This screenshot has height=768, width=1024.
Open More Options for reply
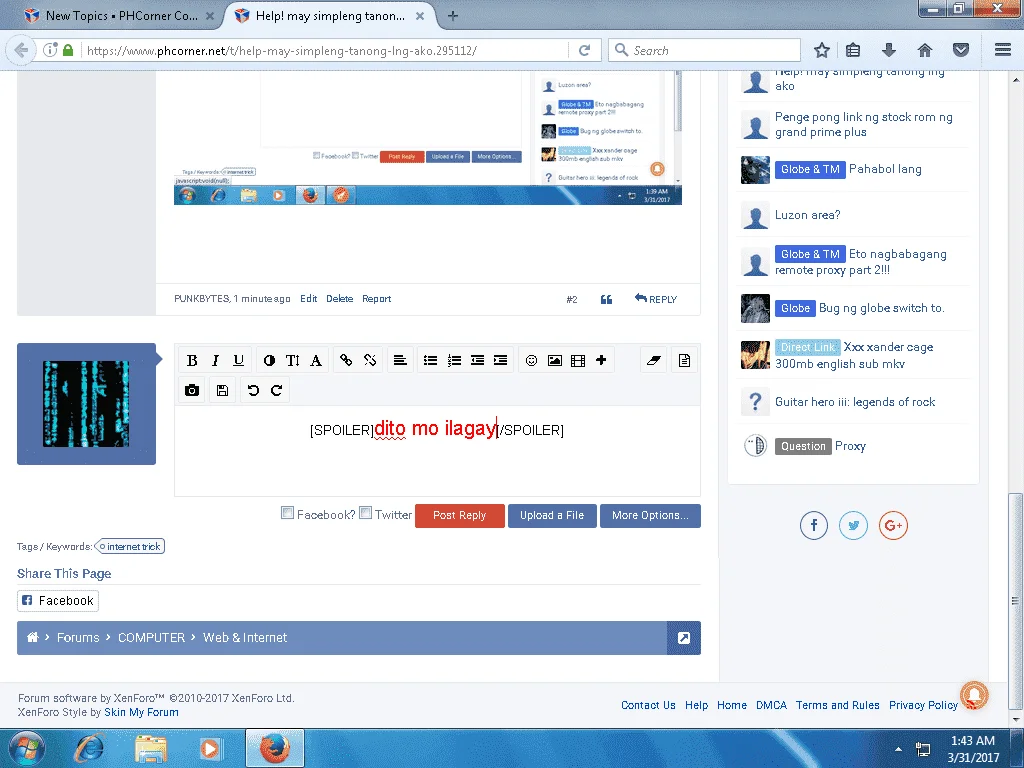tap(650, 515)
